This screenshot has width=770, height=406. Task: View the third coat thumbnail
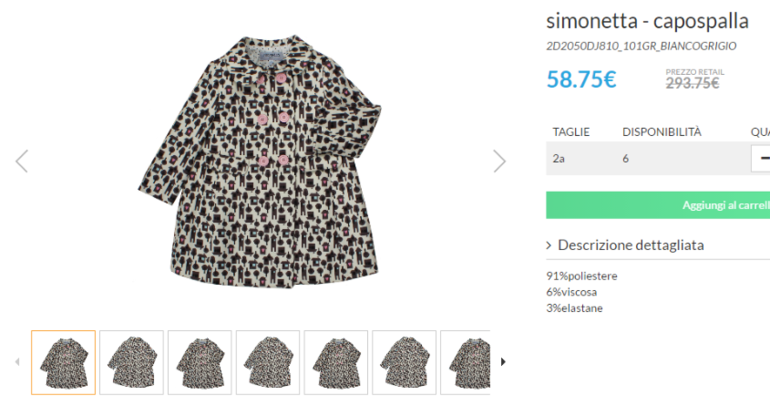(x=200, y=362)
